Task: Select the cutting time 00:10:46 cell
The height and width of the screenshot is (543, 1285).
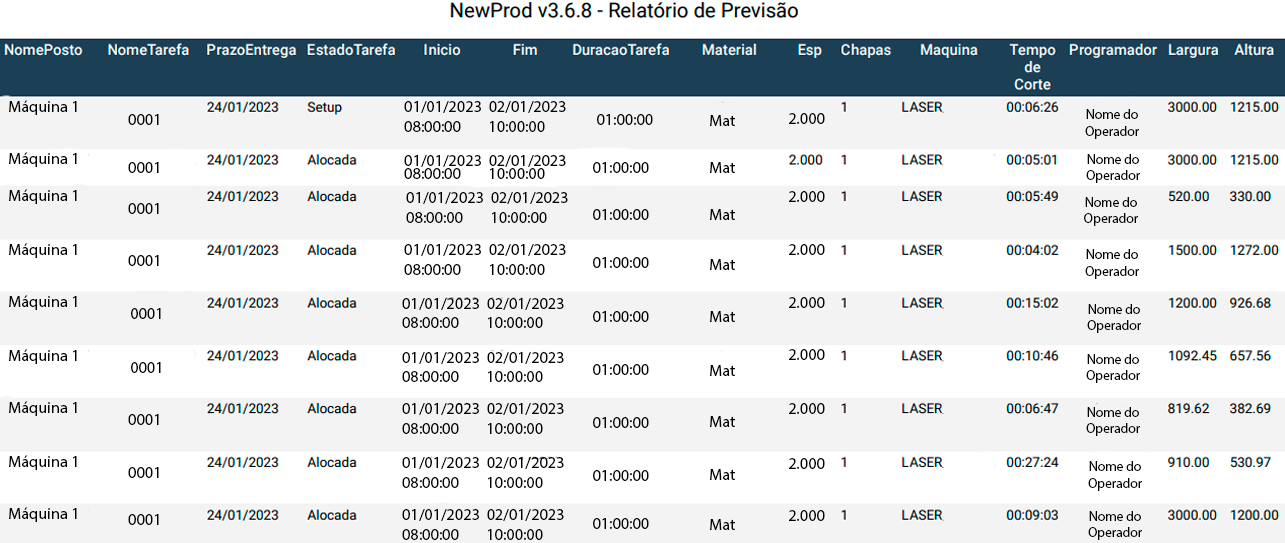Action: tap(1032, 356)
